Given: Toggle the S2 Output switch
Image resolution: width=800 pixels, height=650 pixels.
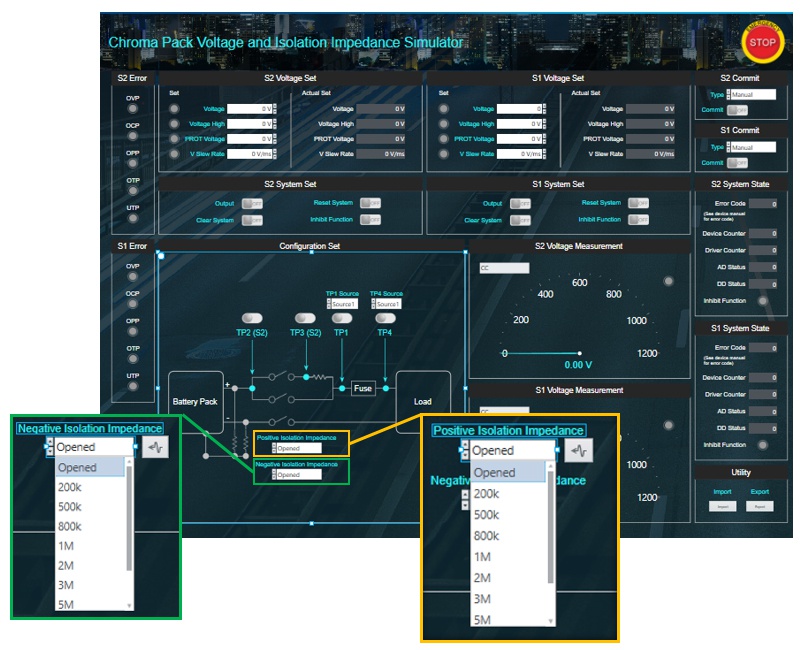Looking at the screenshot, I should [x=251, y=203].
